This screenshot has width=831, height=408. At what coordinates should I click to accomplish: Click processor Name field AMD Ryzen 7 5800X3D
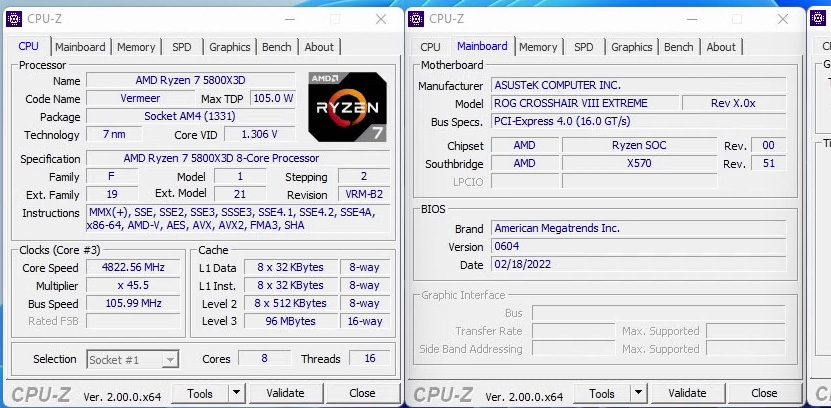pyautogui.click(x=191, y=81)
